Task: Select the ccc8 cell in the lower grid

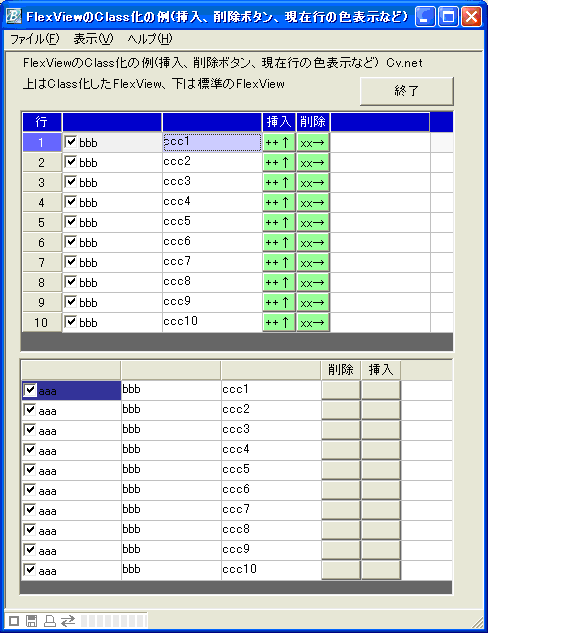Action: (271, 530)
